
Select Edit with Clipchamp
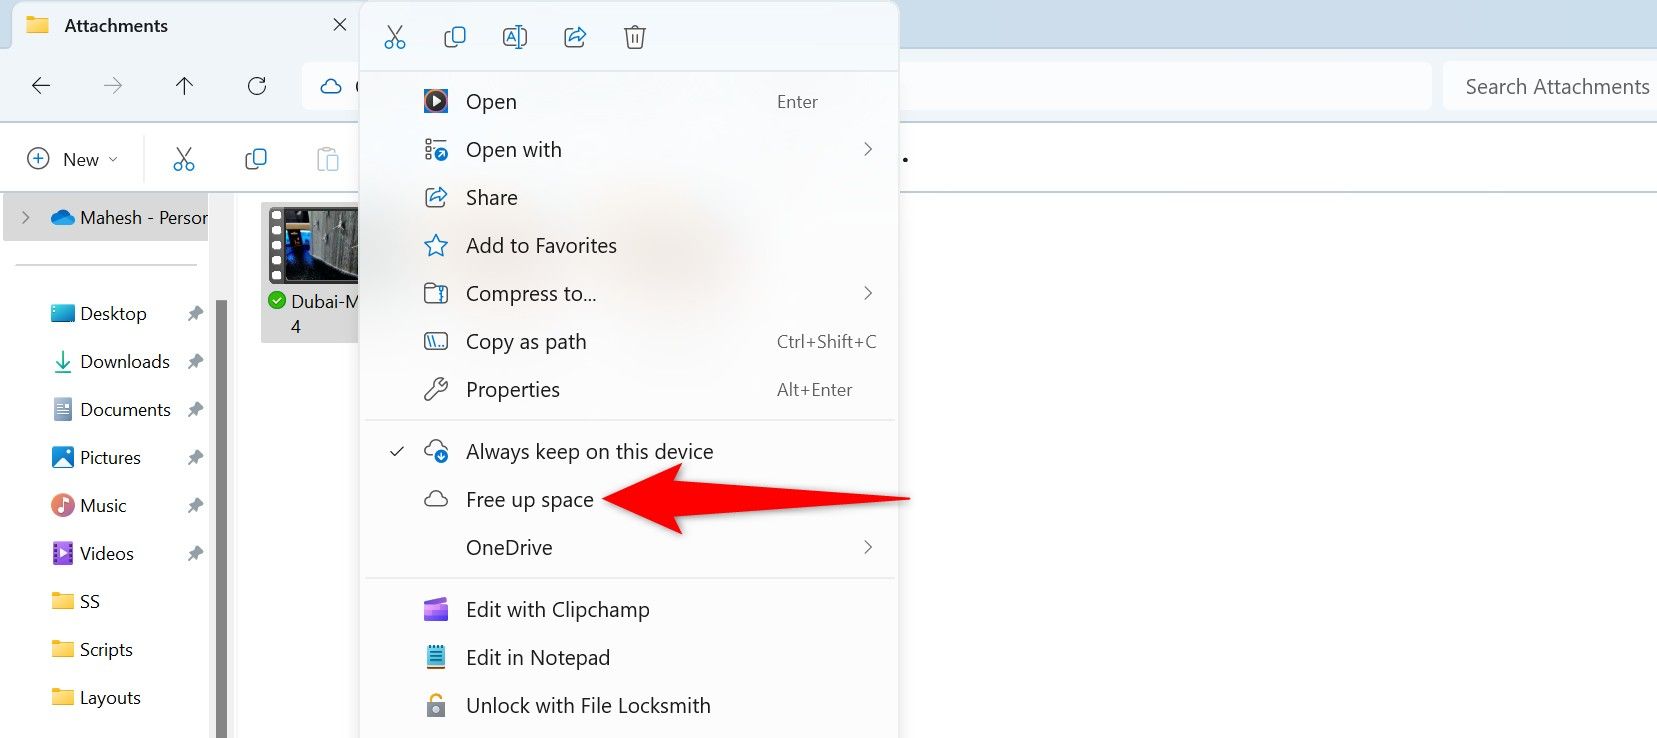630,609
